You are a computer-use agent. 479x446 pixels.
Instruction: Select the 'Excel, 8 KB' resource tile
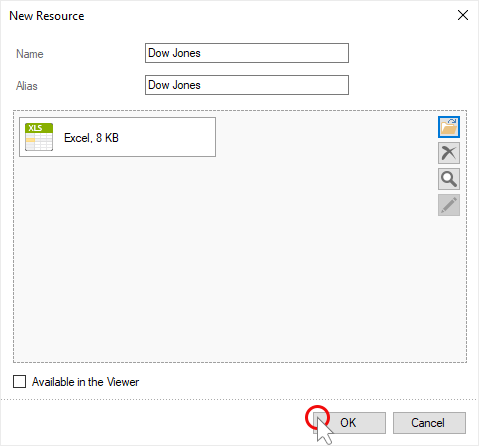tap(117, 137)
